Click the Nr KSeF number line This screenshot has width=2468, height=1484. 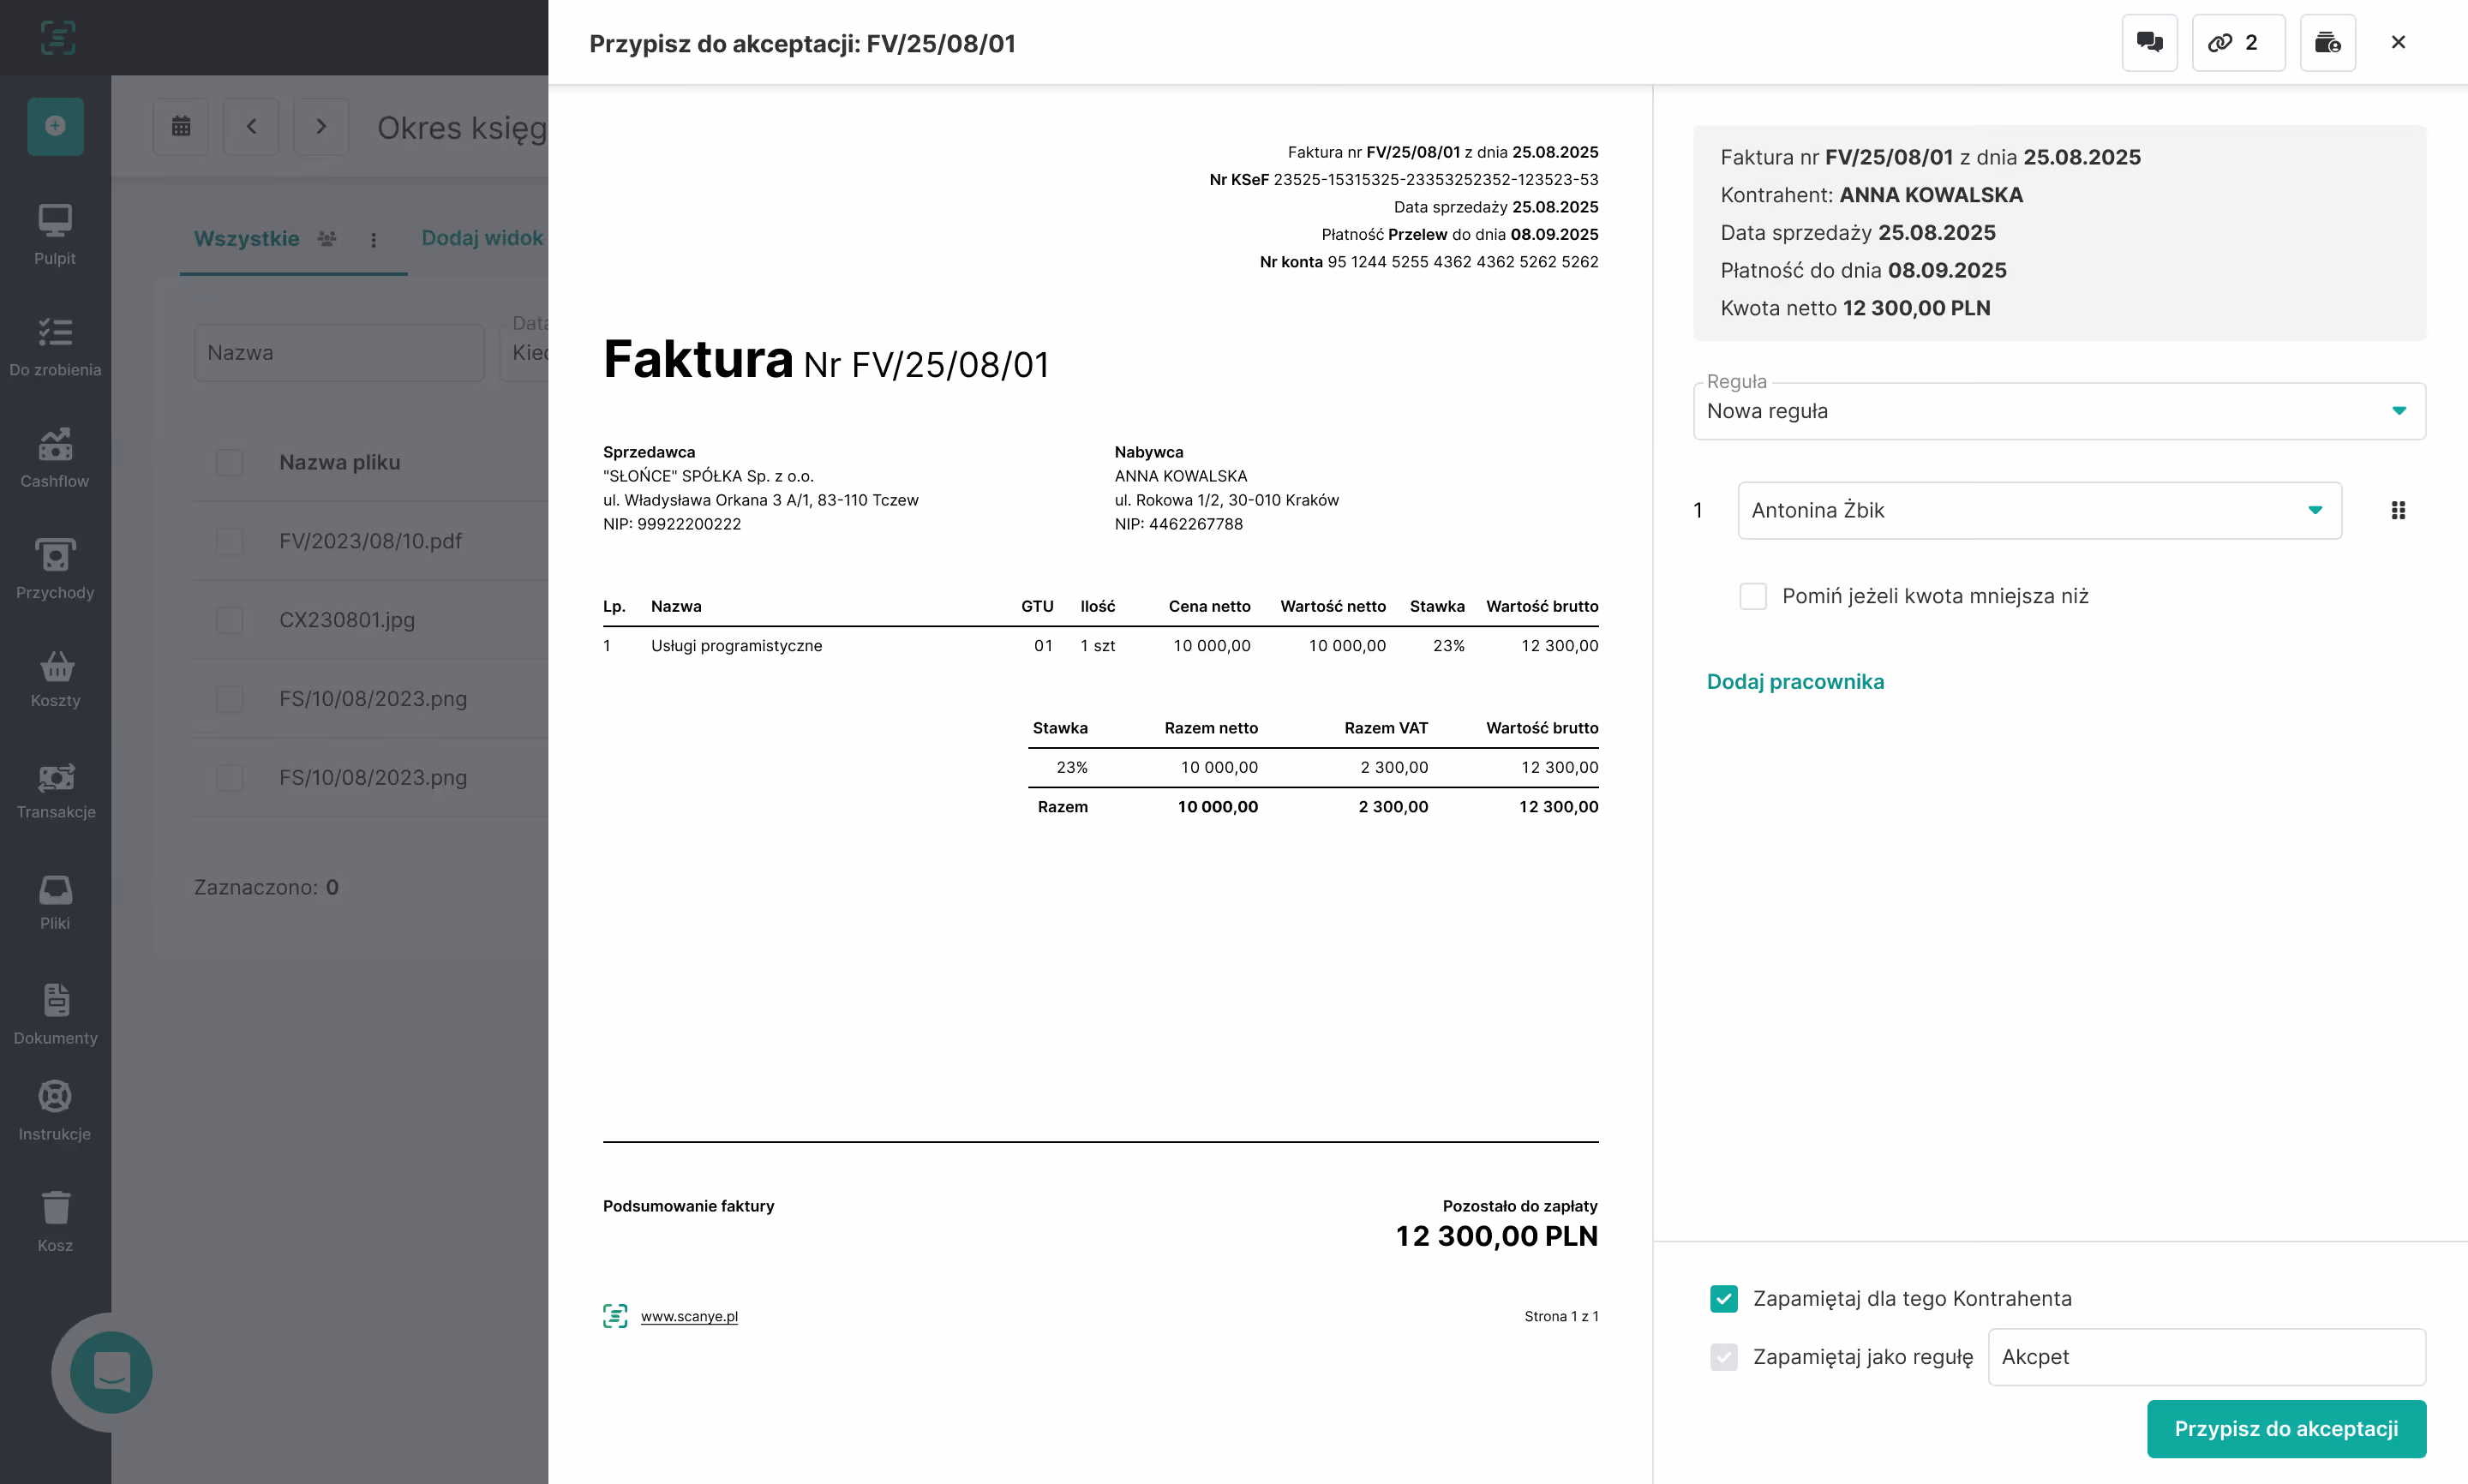tap(1403, 180)
